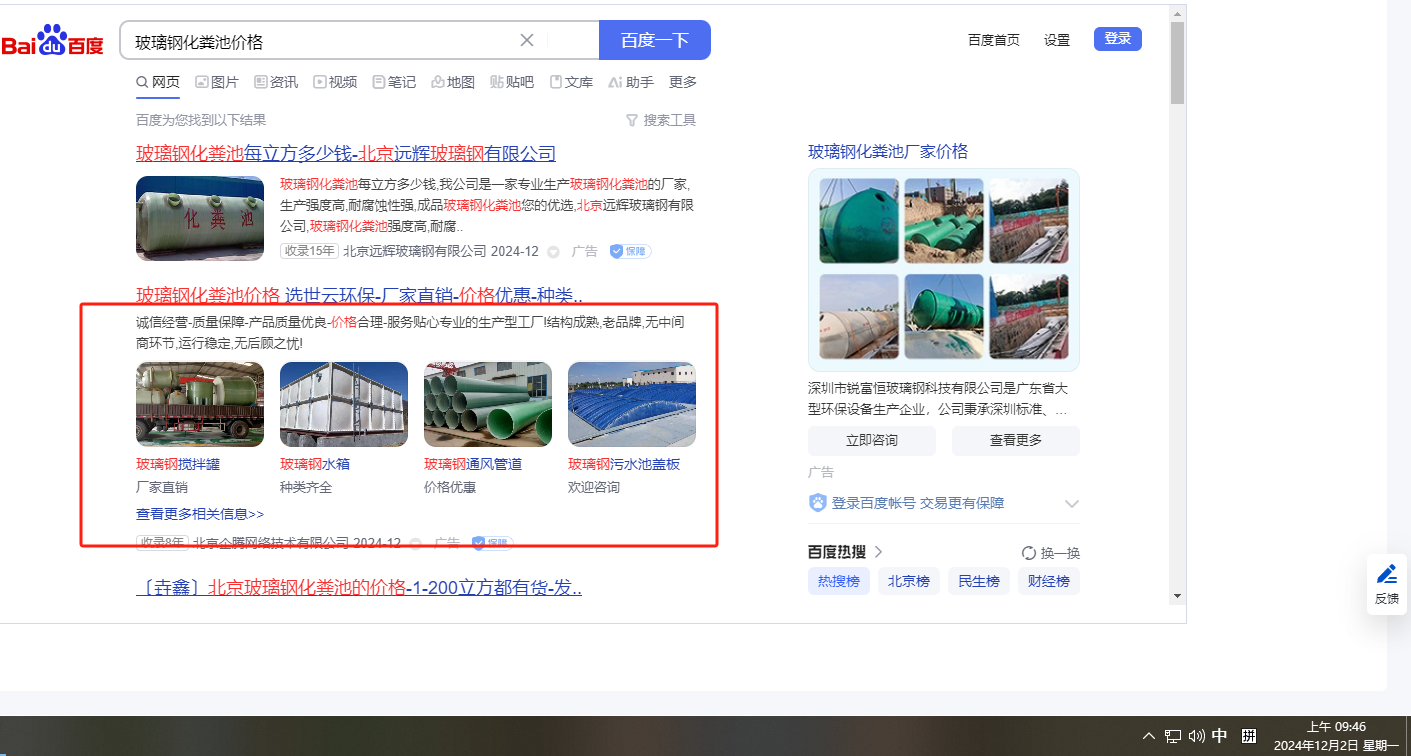Expand the 更多 tab menu
The height and width of the screenshot is (756, 1411).
pyautogui.click(x=683, y=82)
